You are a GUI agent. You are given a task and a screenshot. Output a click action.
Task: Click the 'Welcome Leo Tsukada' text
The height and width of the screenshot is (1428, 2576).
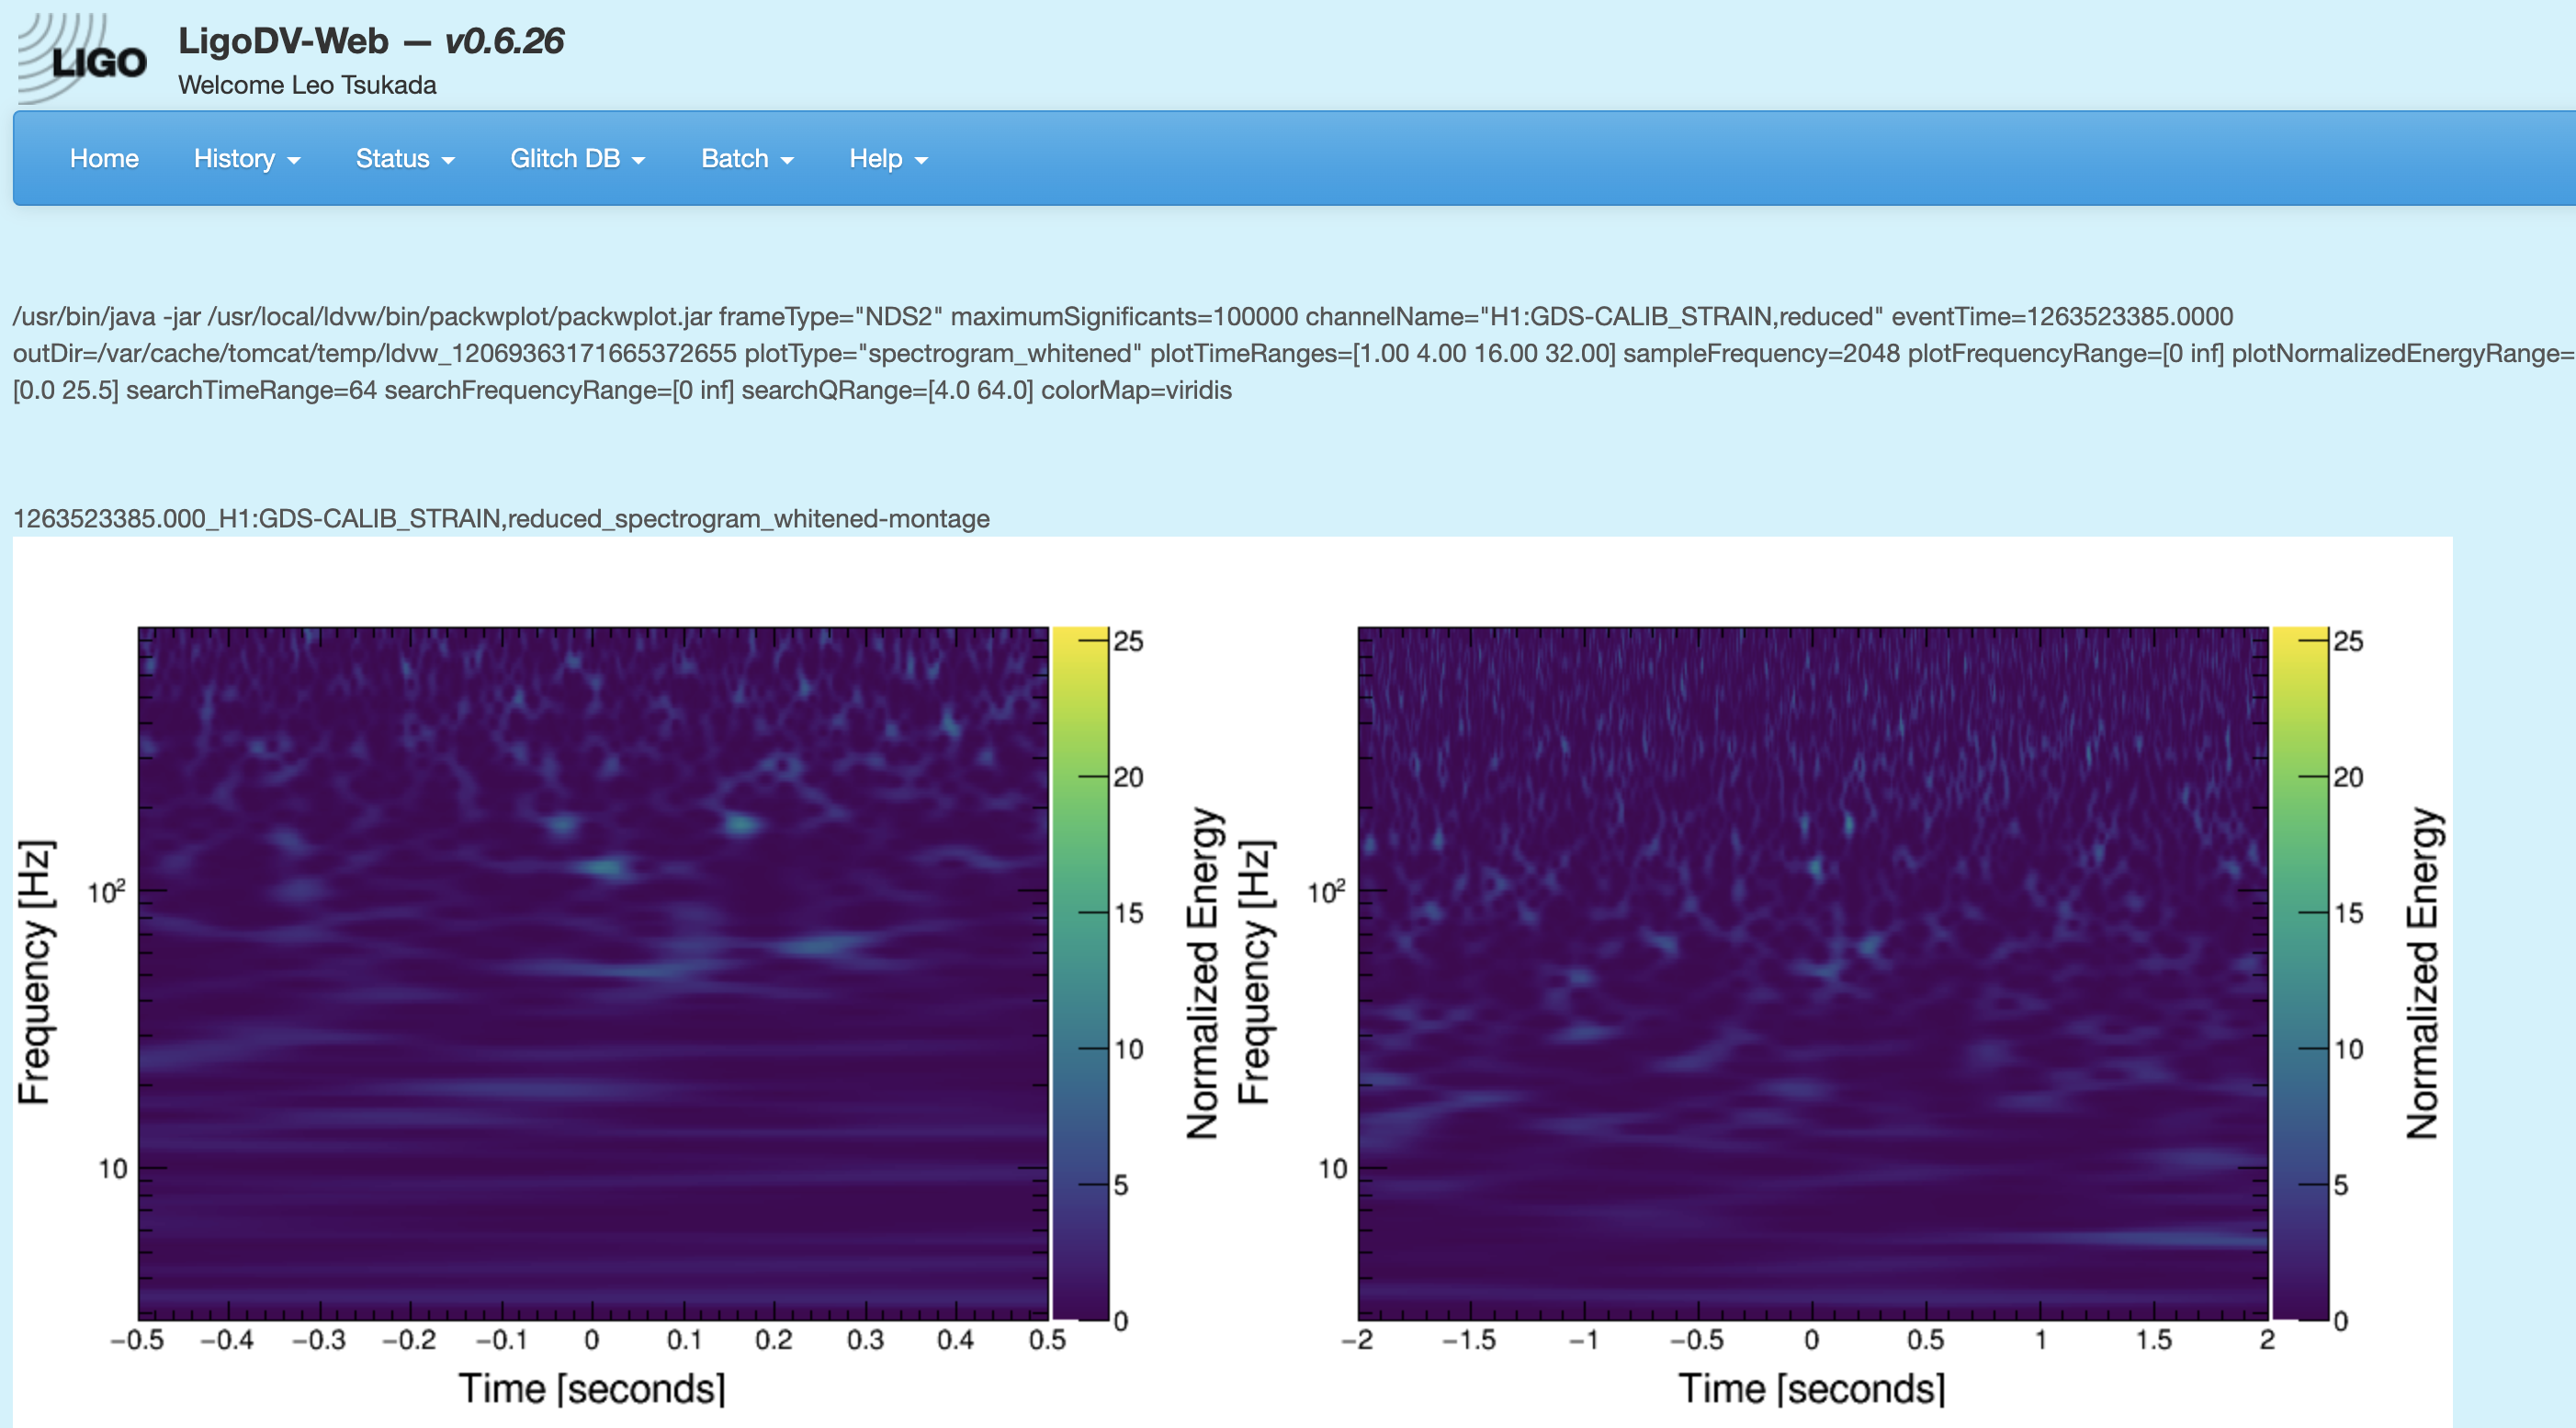point(307,85)
